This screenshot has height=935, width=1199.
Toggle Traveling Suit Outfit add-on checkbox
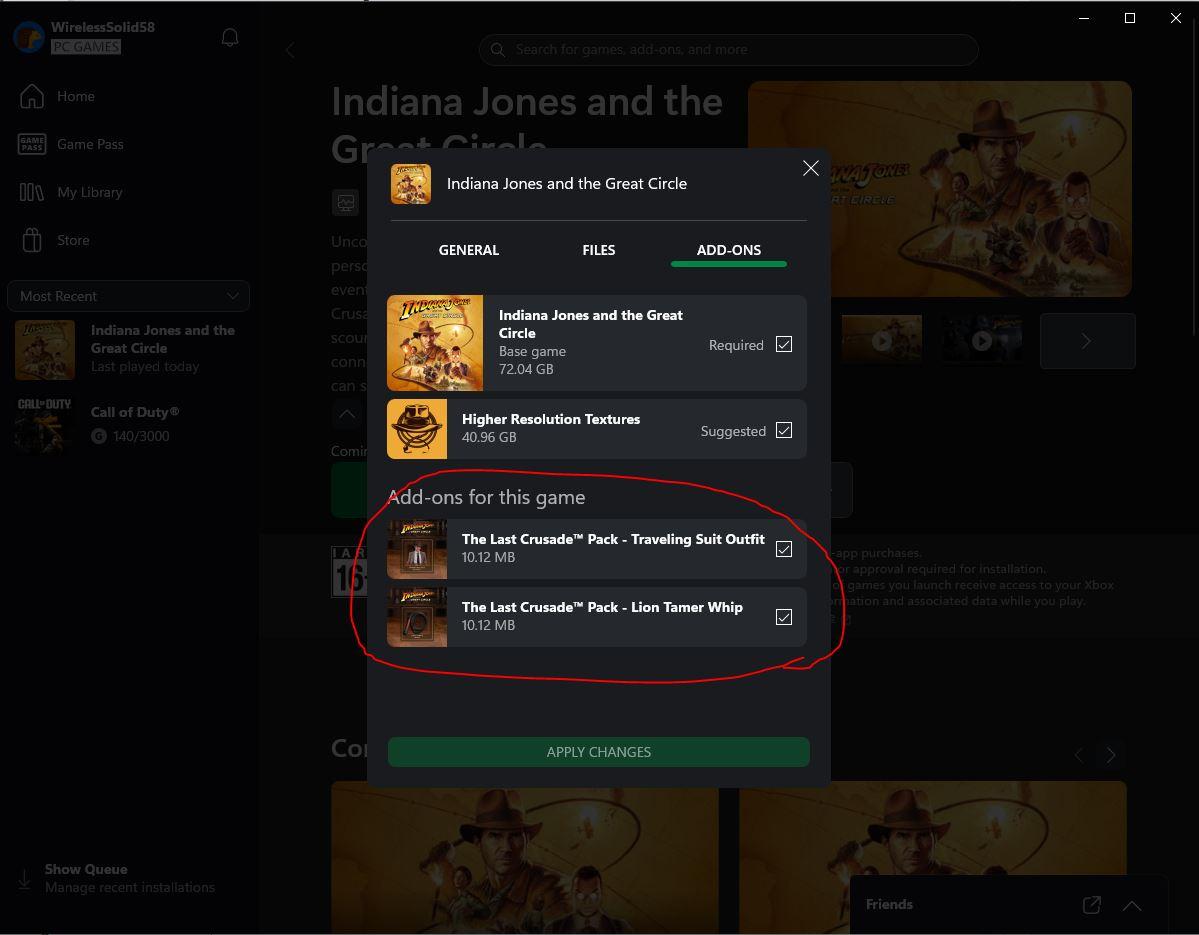784,549
